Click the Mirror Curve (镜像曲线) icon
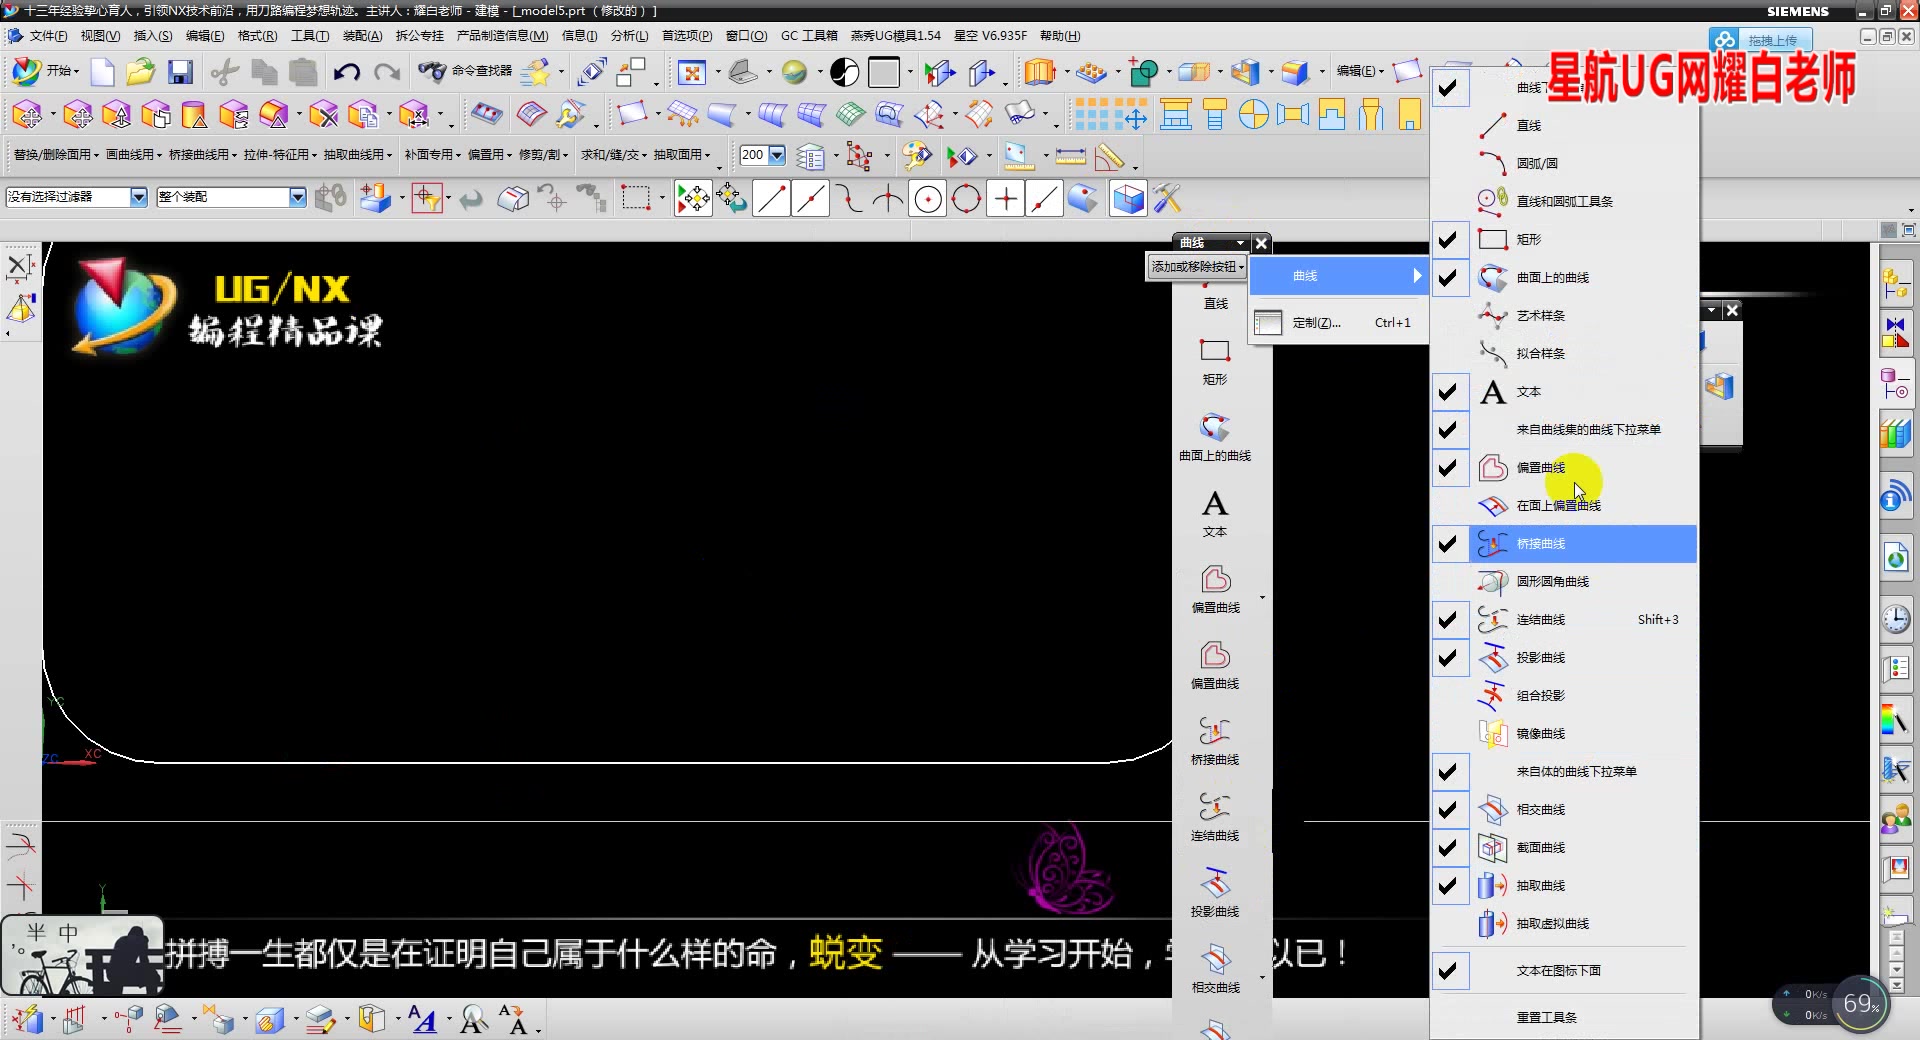Image resolution: width=1920 pixels, height=1040 pixels. (1493, 733)
